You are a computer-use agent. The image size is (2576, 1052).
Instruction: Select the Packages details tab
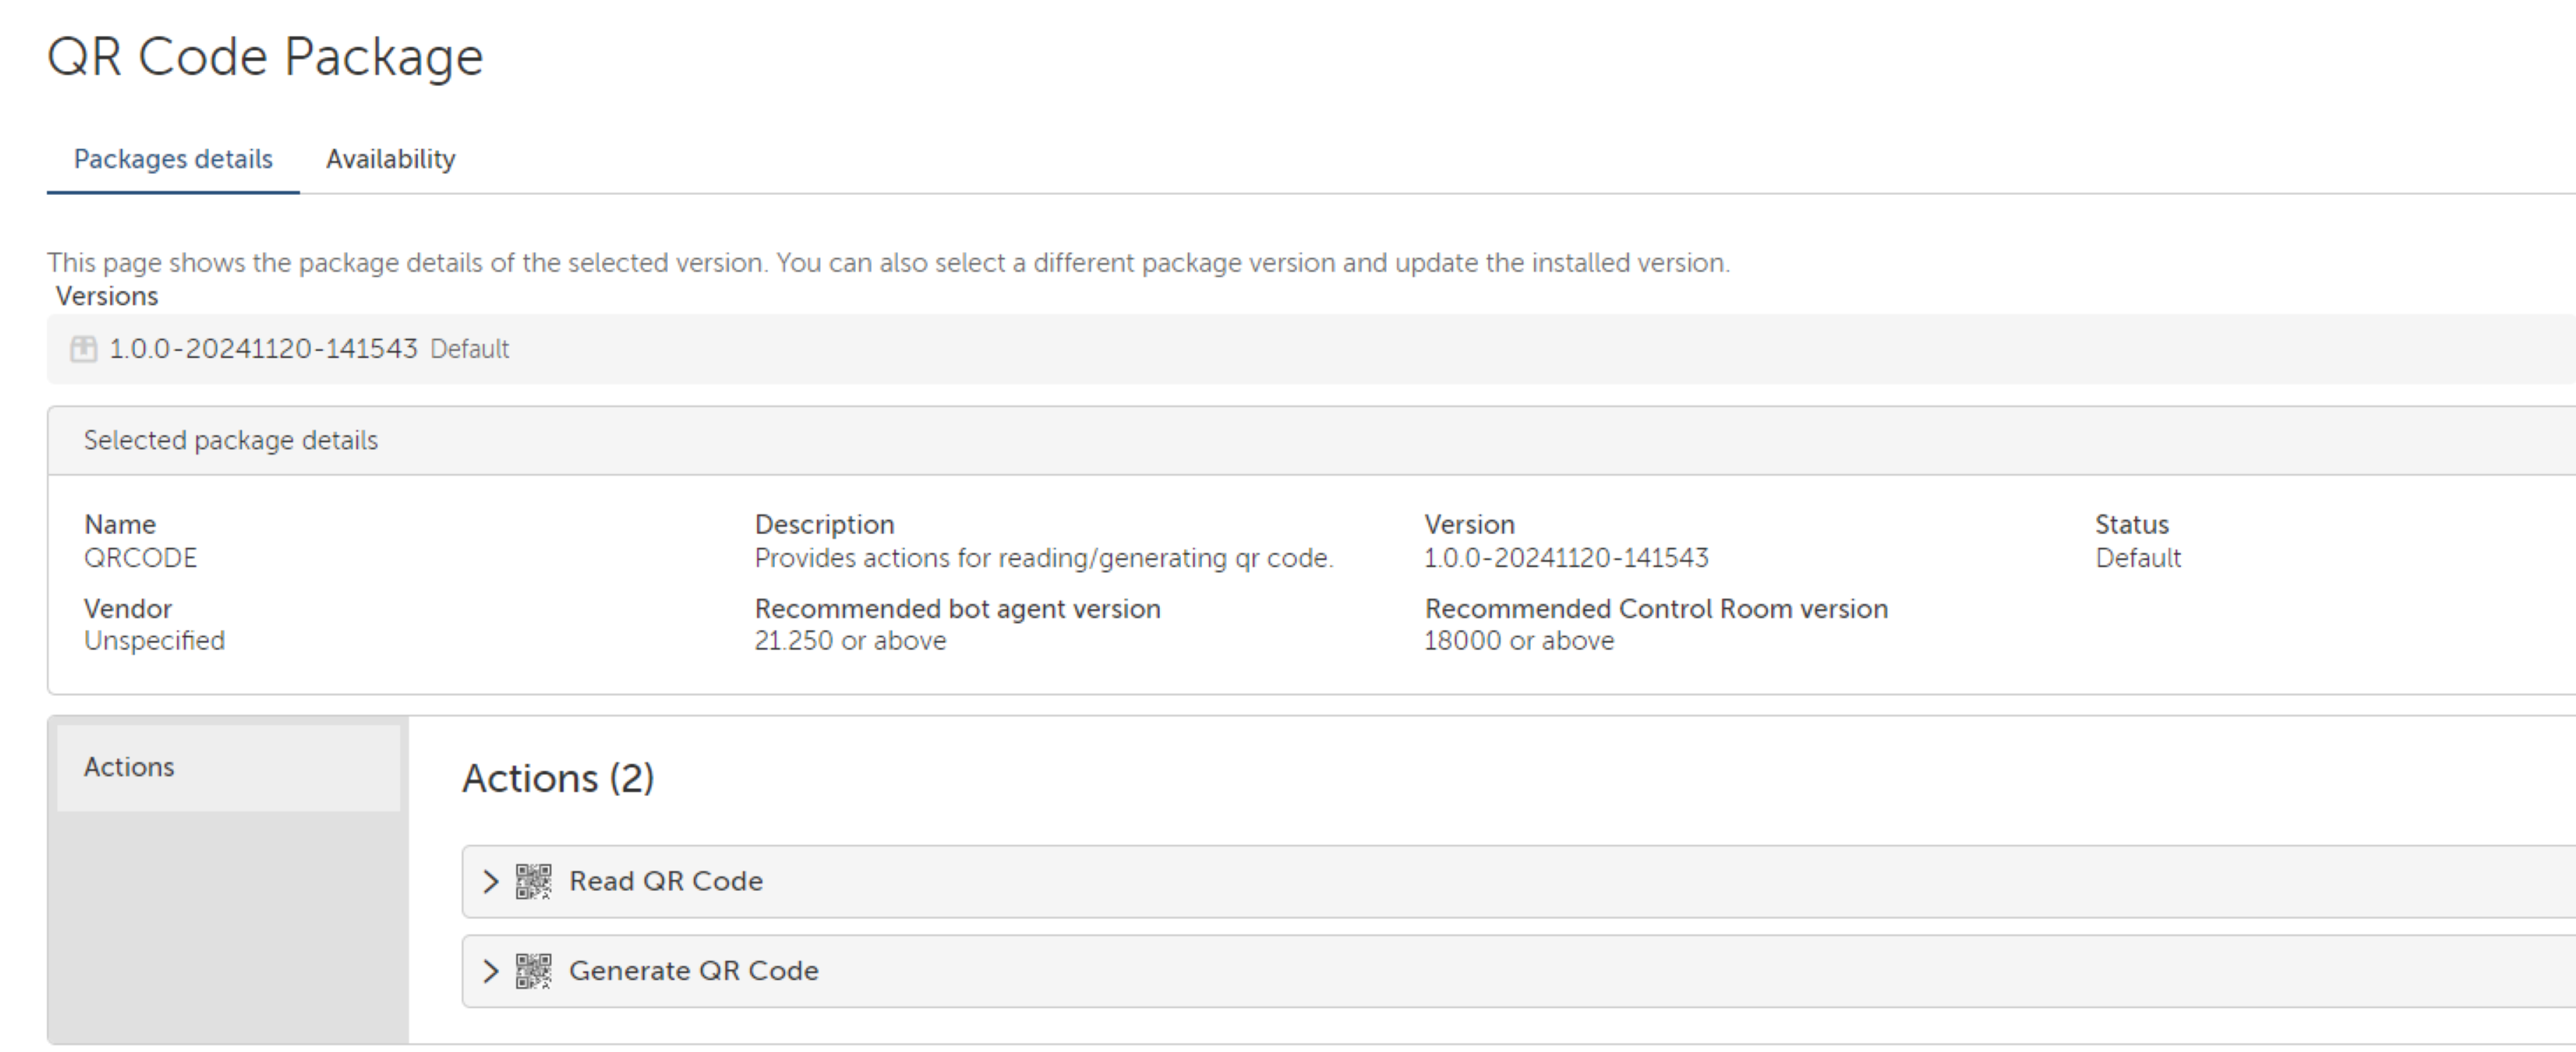173,159
